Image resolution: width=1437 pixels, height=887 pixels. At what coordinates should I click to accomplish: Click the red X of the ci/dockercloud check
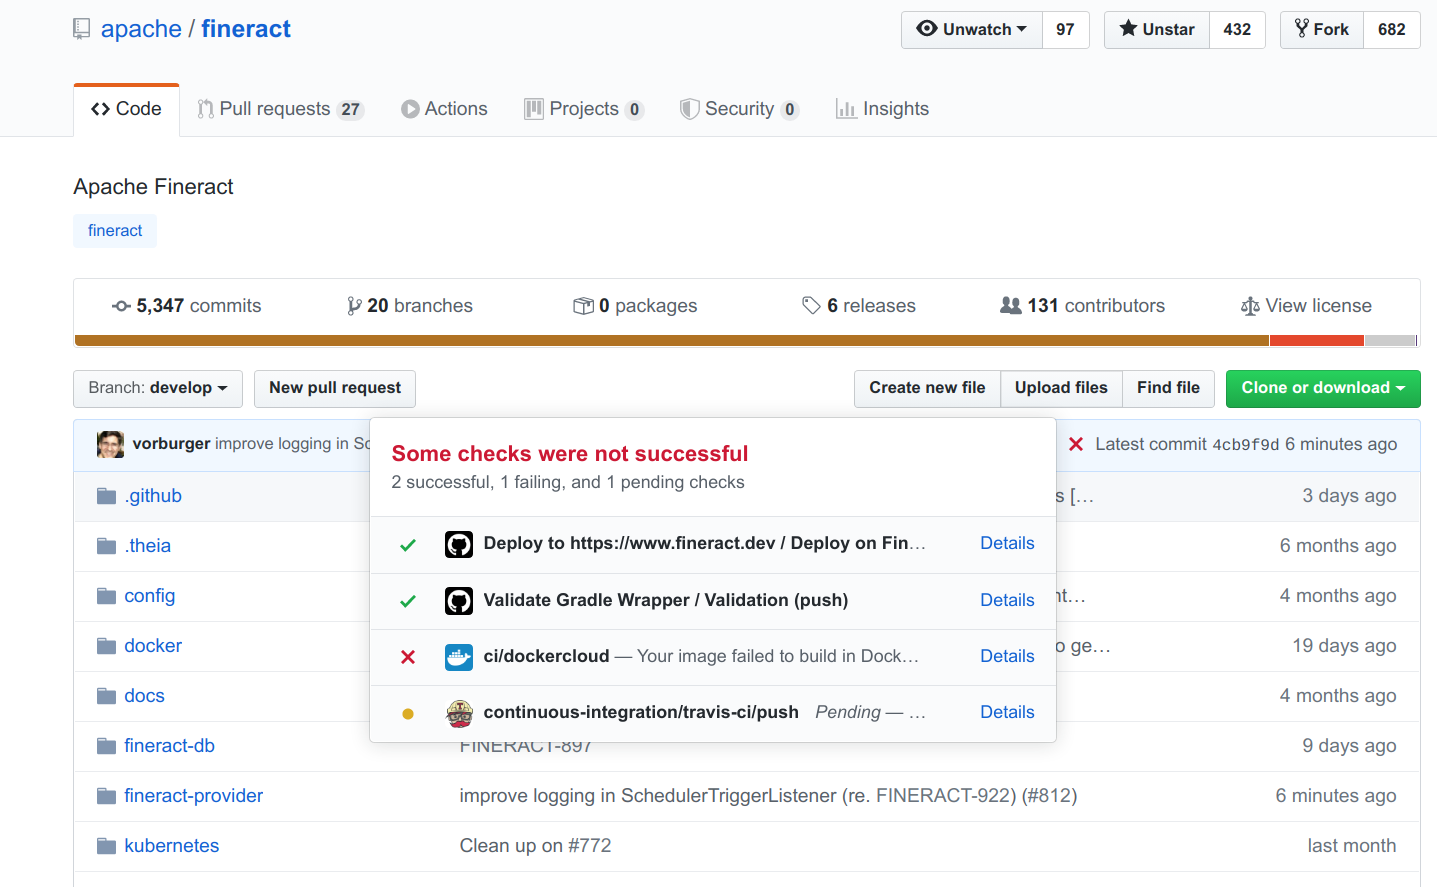(408, 657)
